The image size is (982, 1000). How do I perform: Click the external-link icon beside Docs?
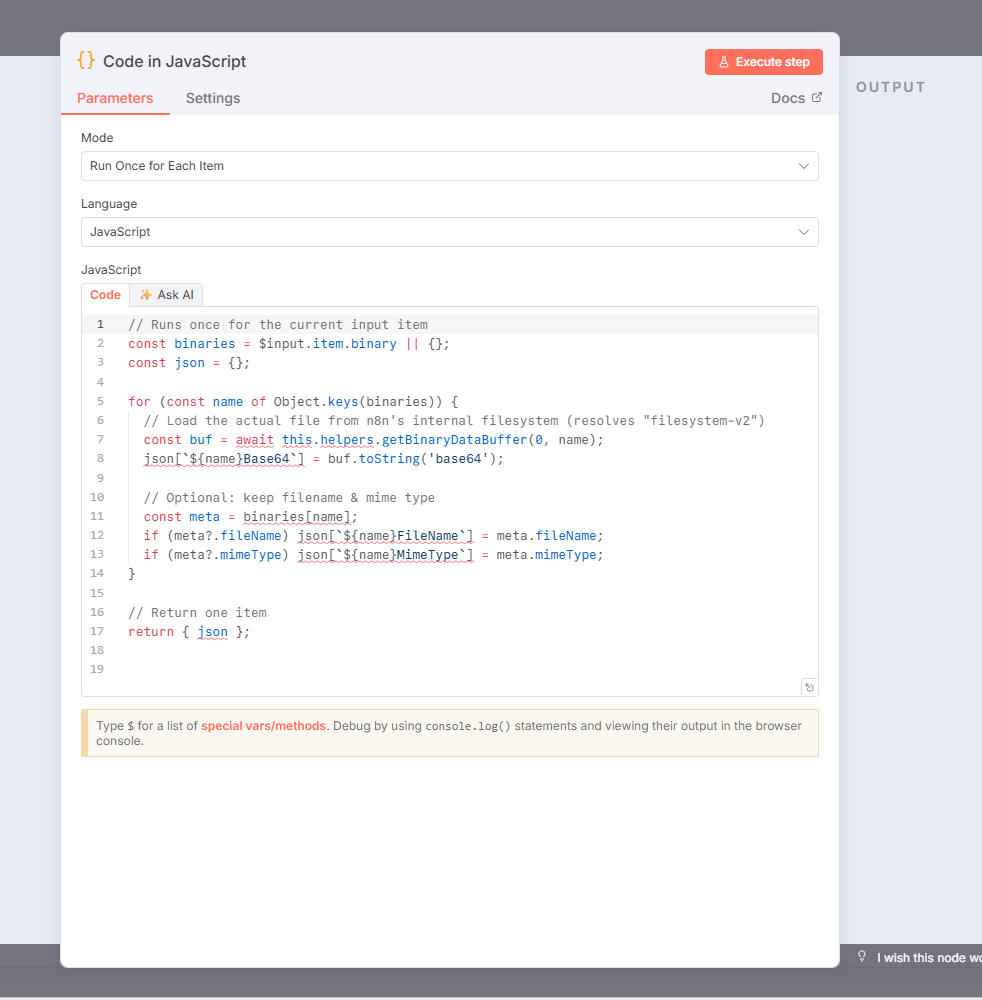pos(817,98)
